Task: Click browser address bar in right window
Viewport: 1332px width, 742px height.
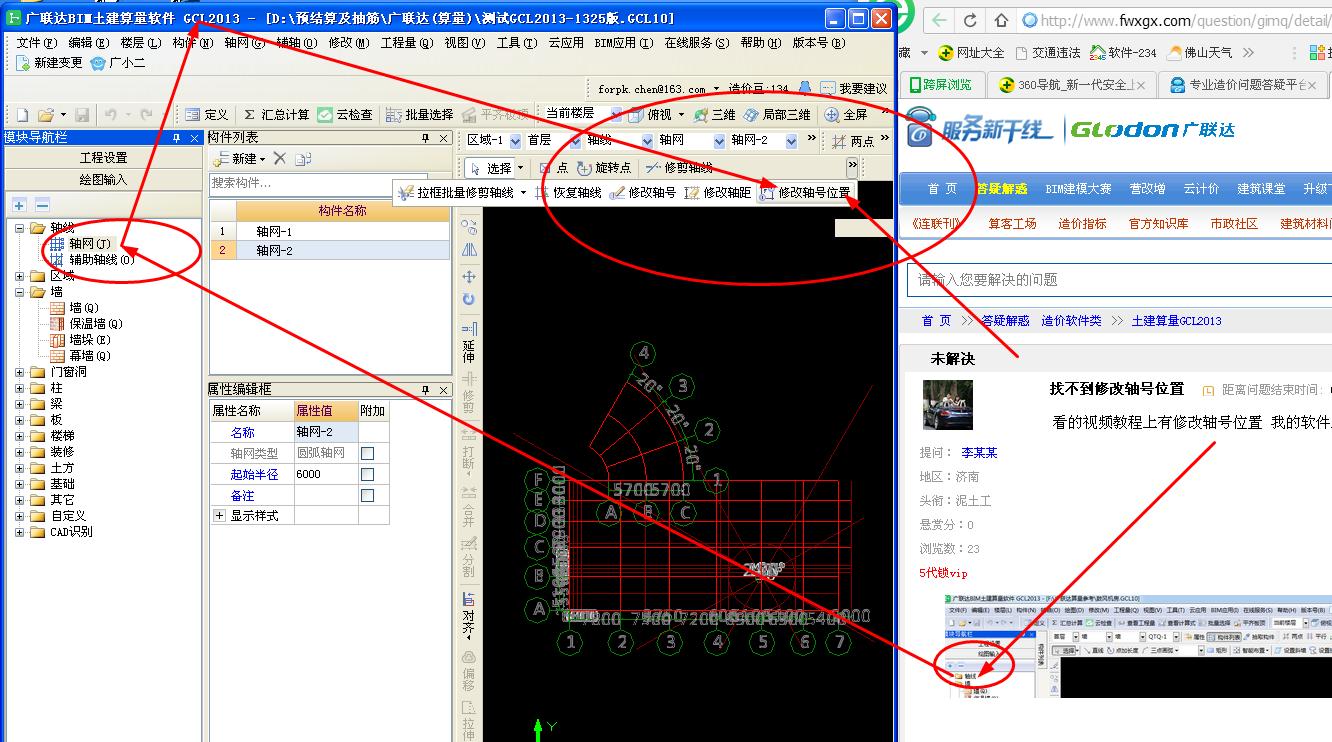Action: 1175,20
